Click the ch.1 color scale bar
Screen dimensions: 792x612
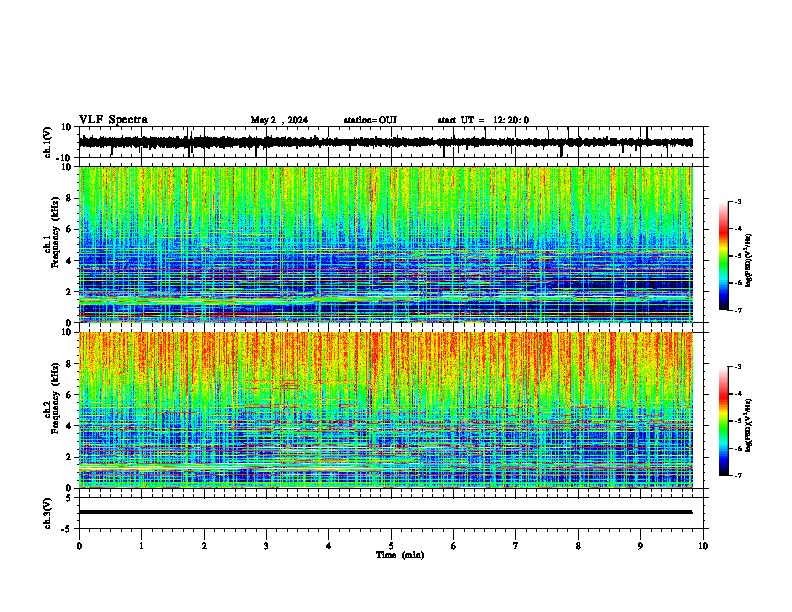(x=724, y=255)
